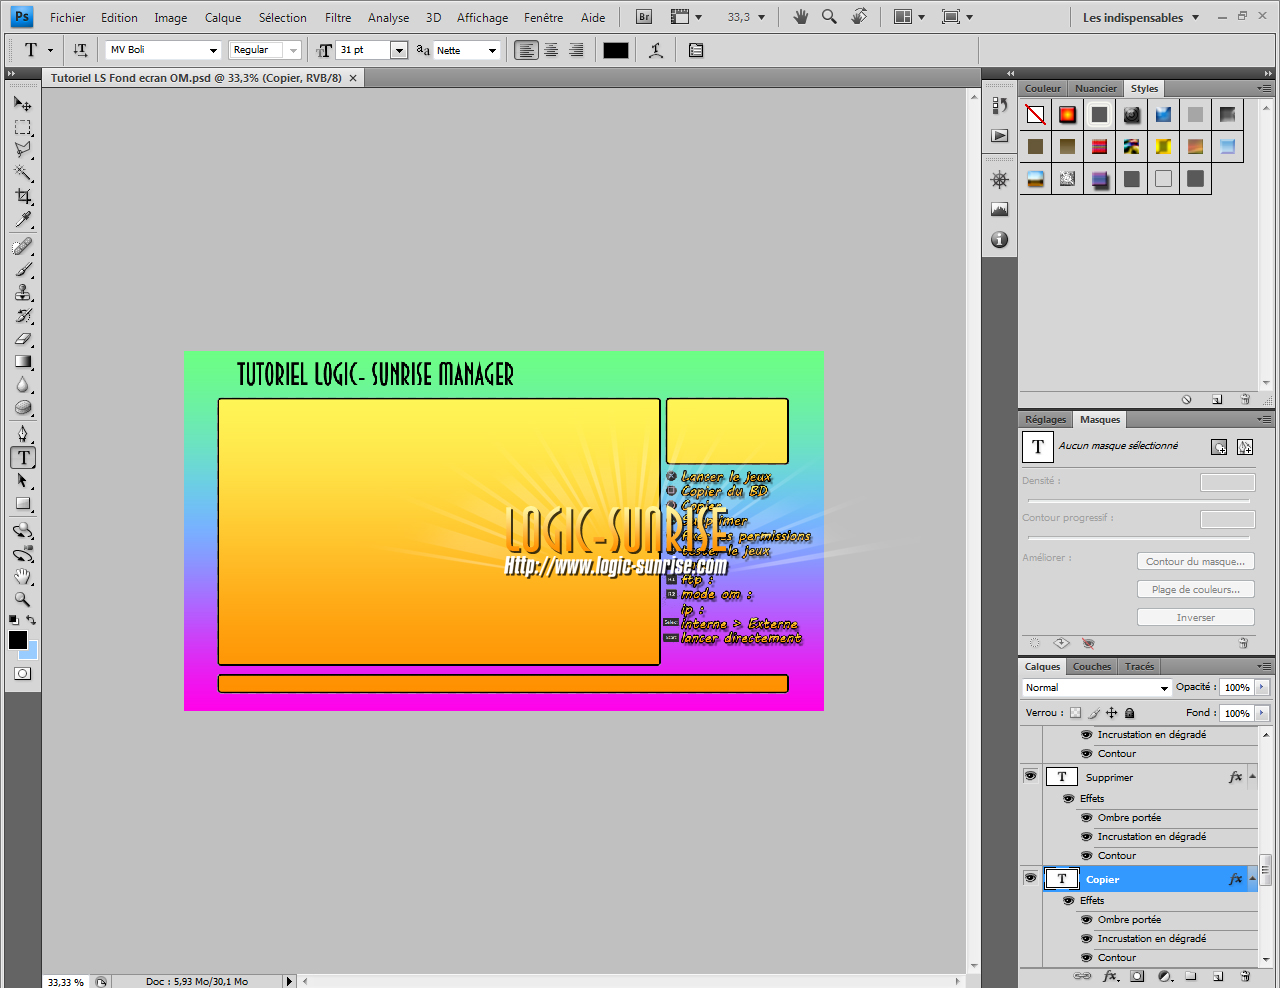Select the Rotate View tool in application bar
The height and width of the screenshot is (988, 1280).
click(x=859, y=17)
